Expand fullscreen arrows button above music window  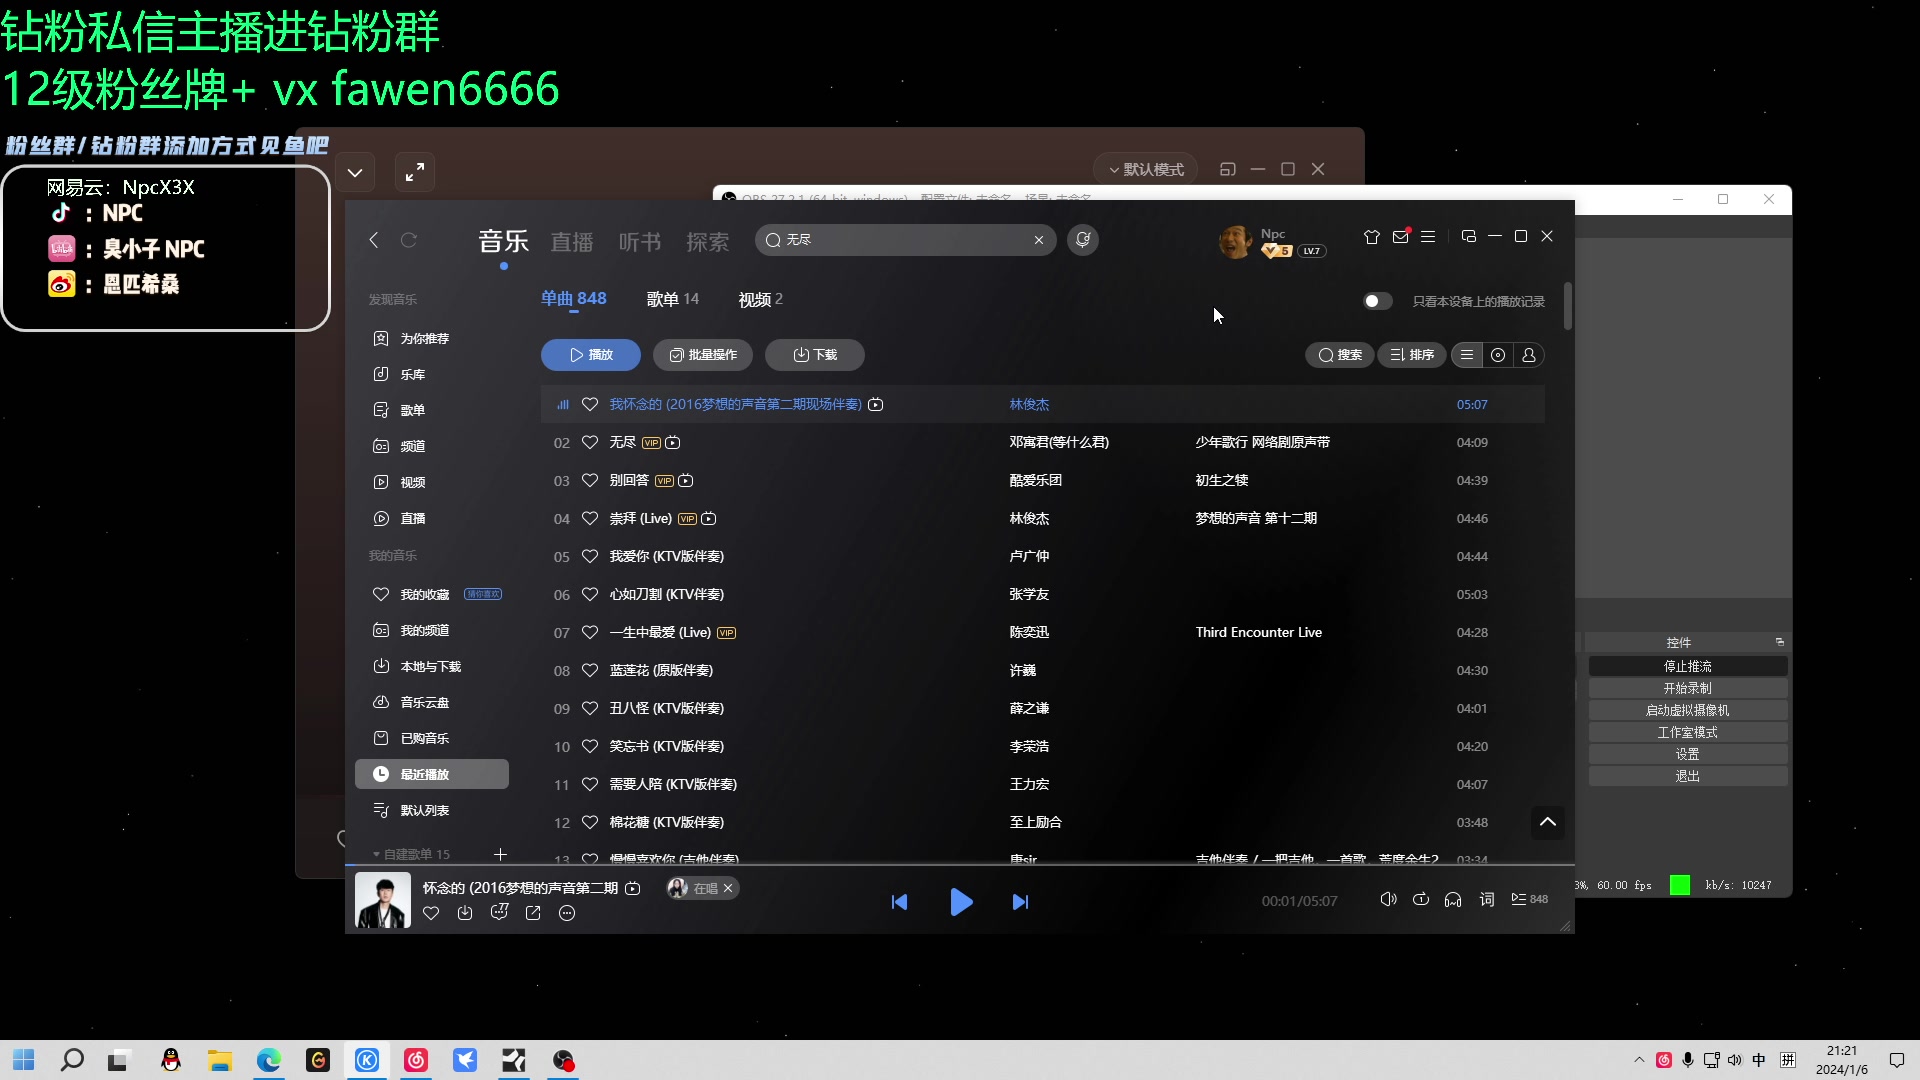tap(415, 172)
